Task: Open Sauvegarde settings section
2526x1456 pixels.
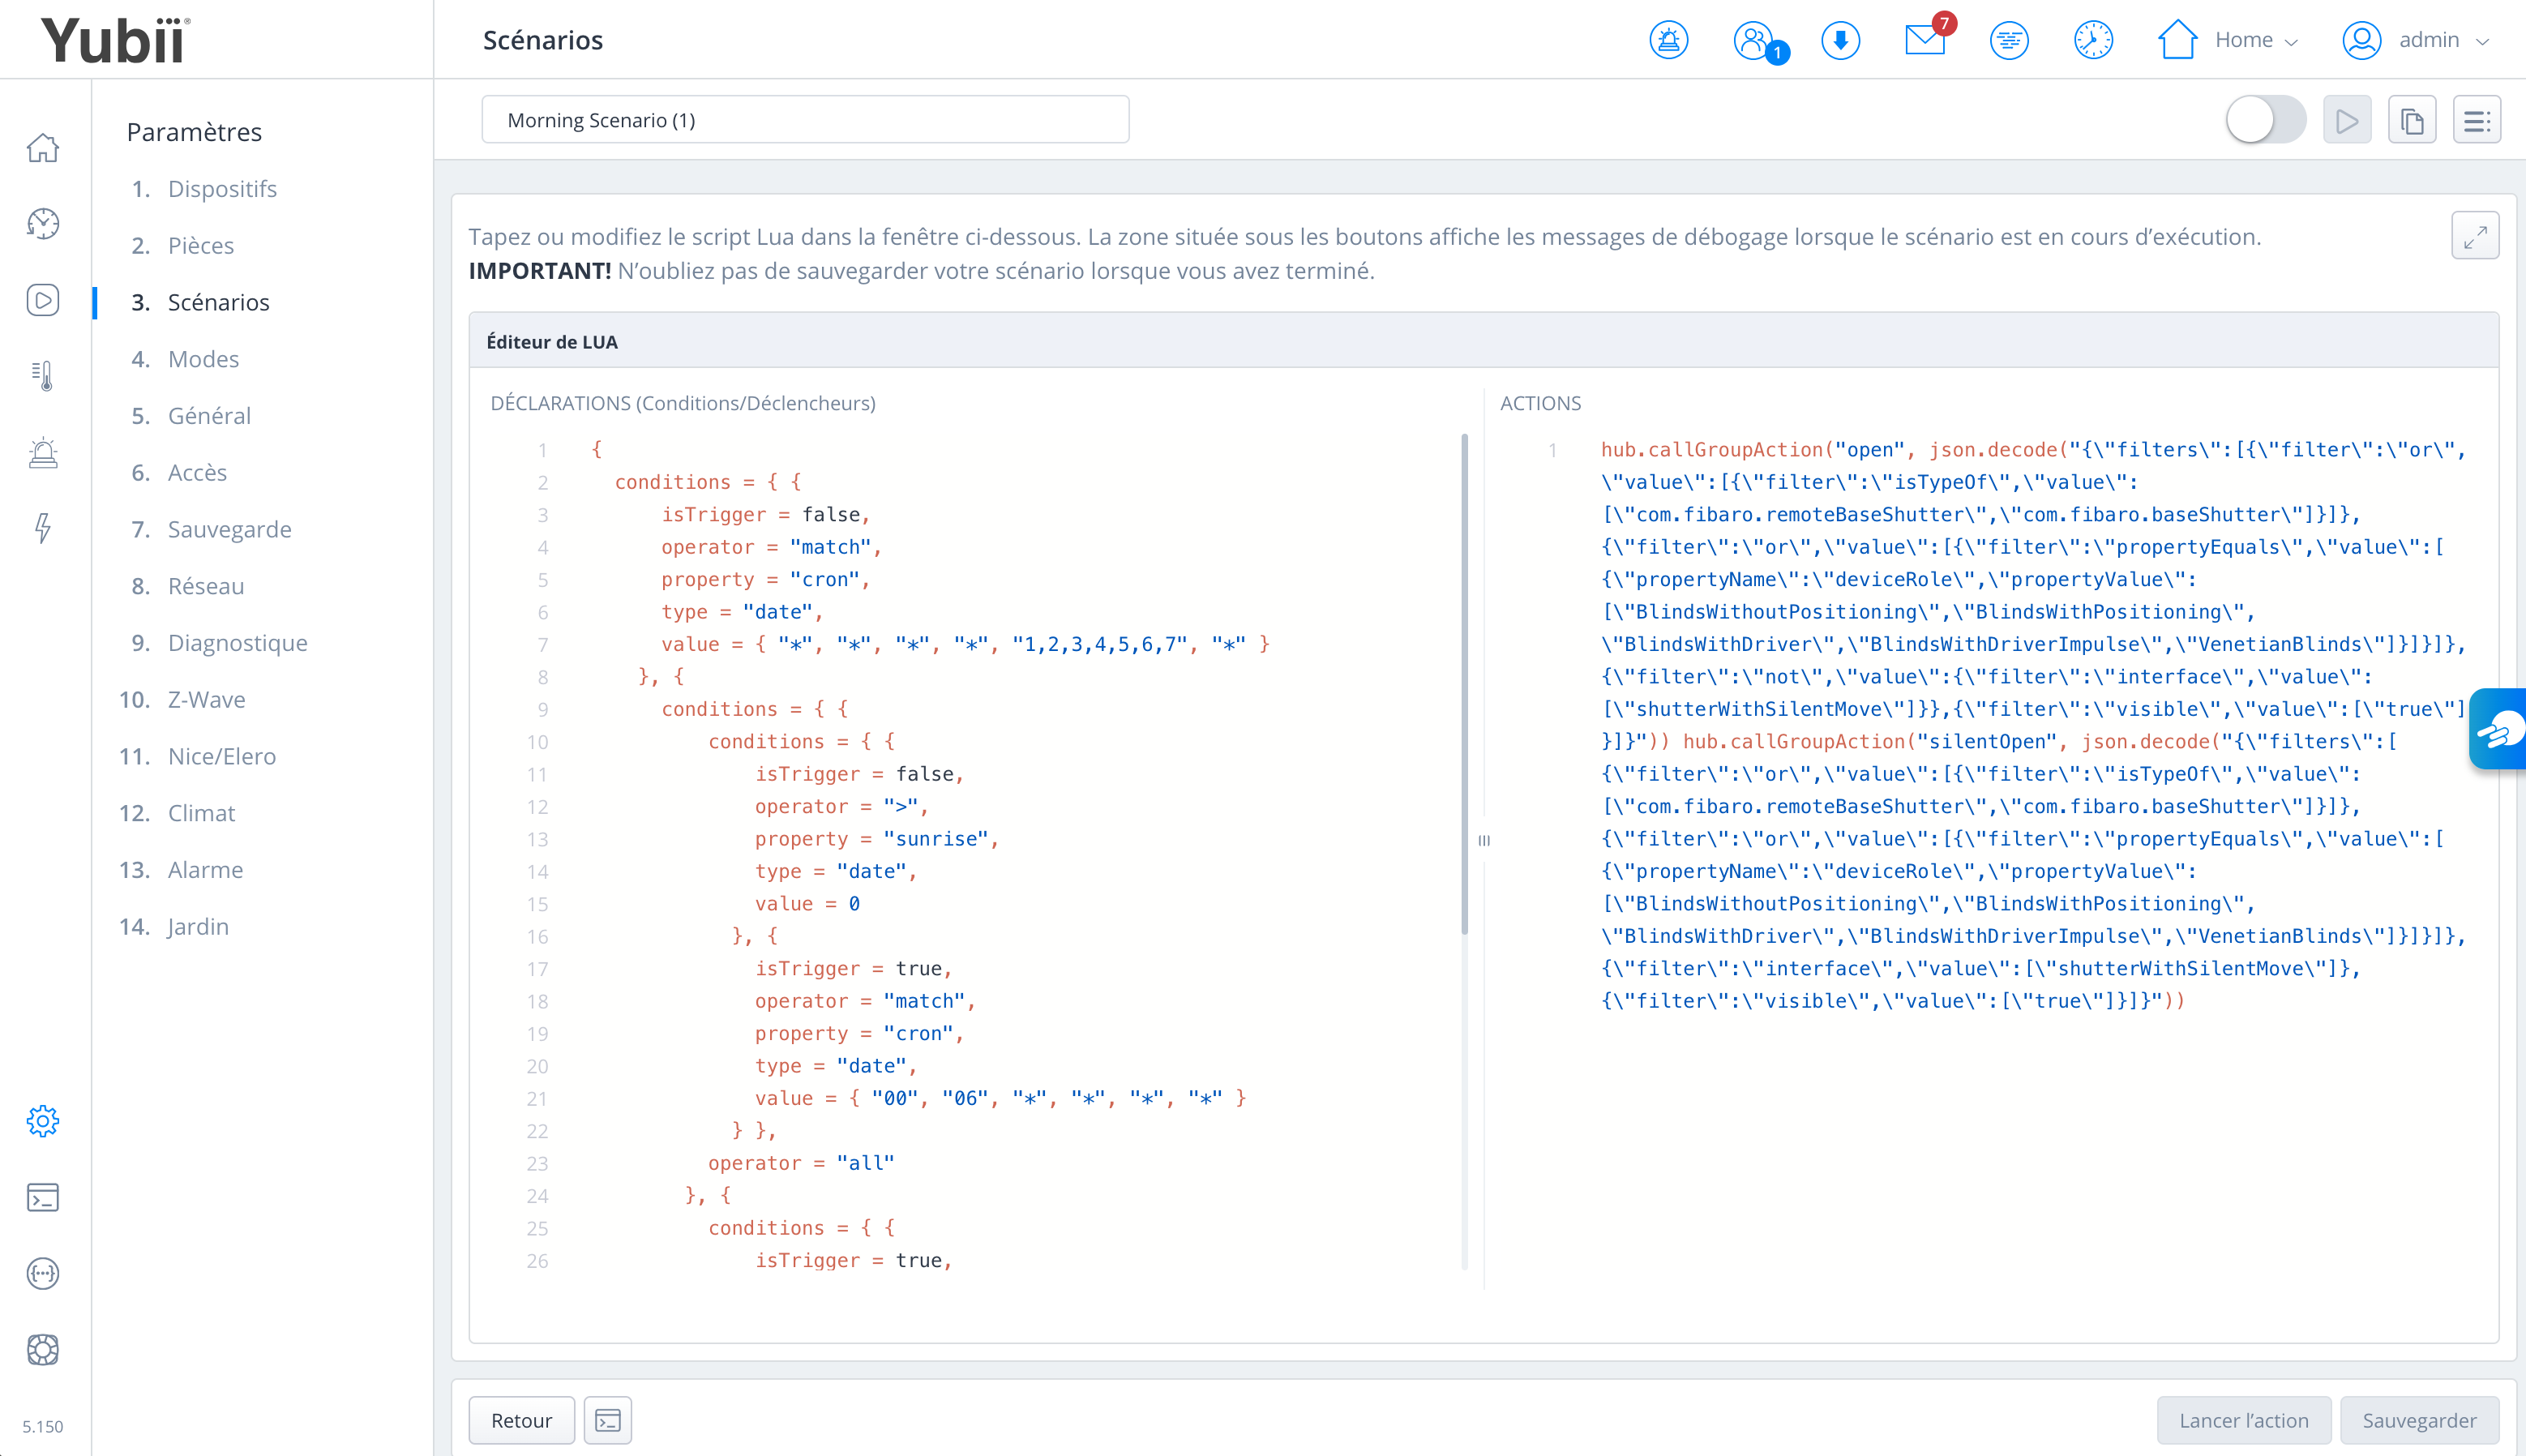Action: (230, 529)
